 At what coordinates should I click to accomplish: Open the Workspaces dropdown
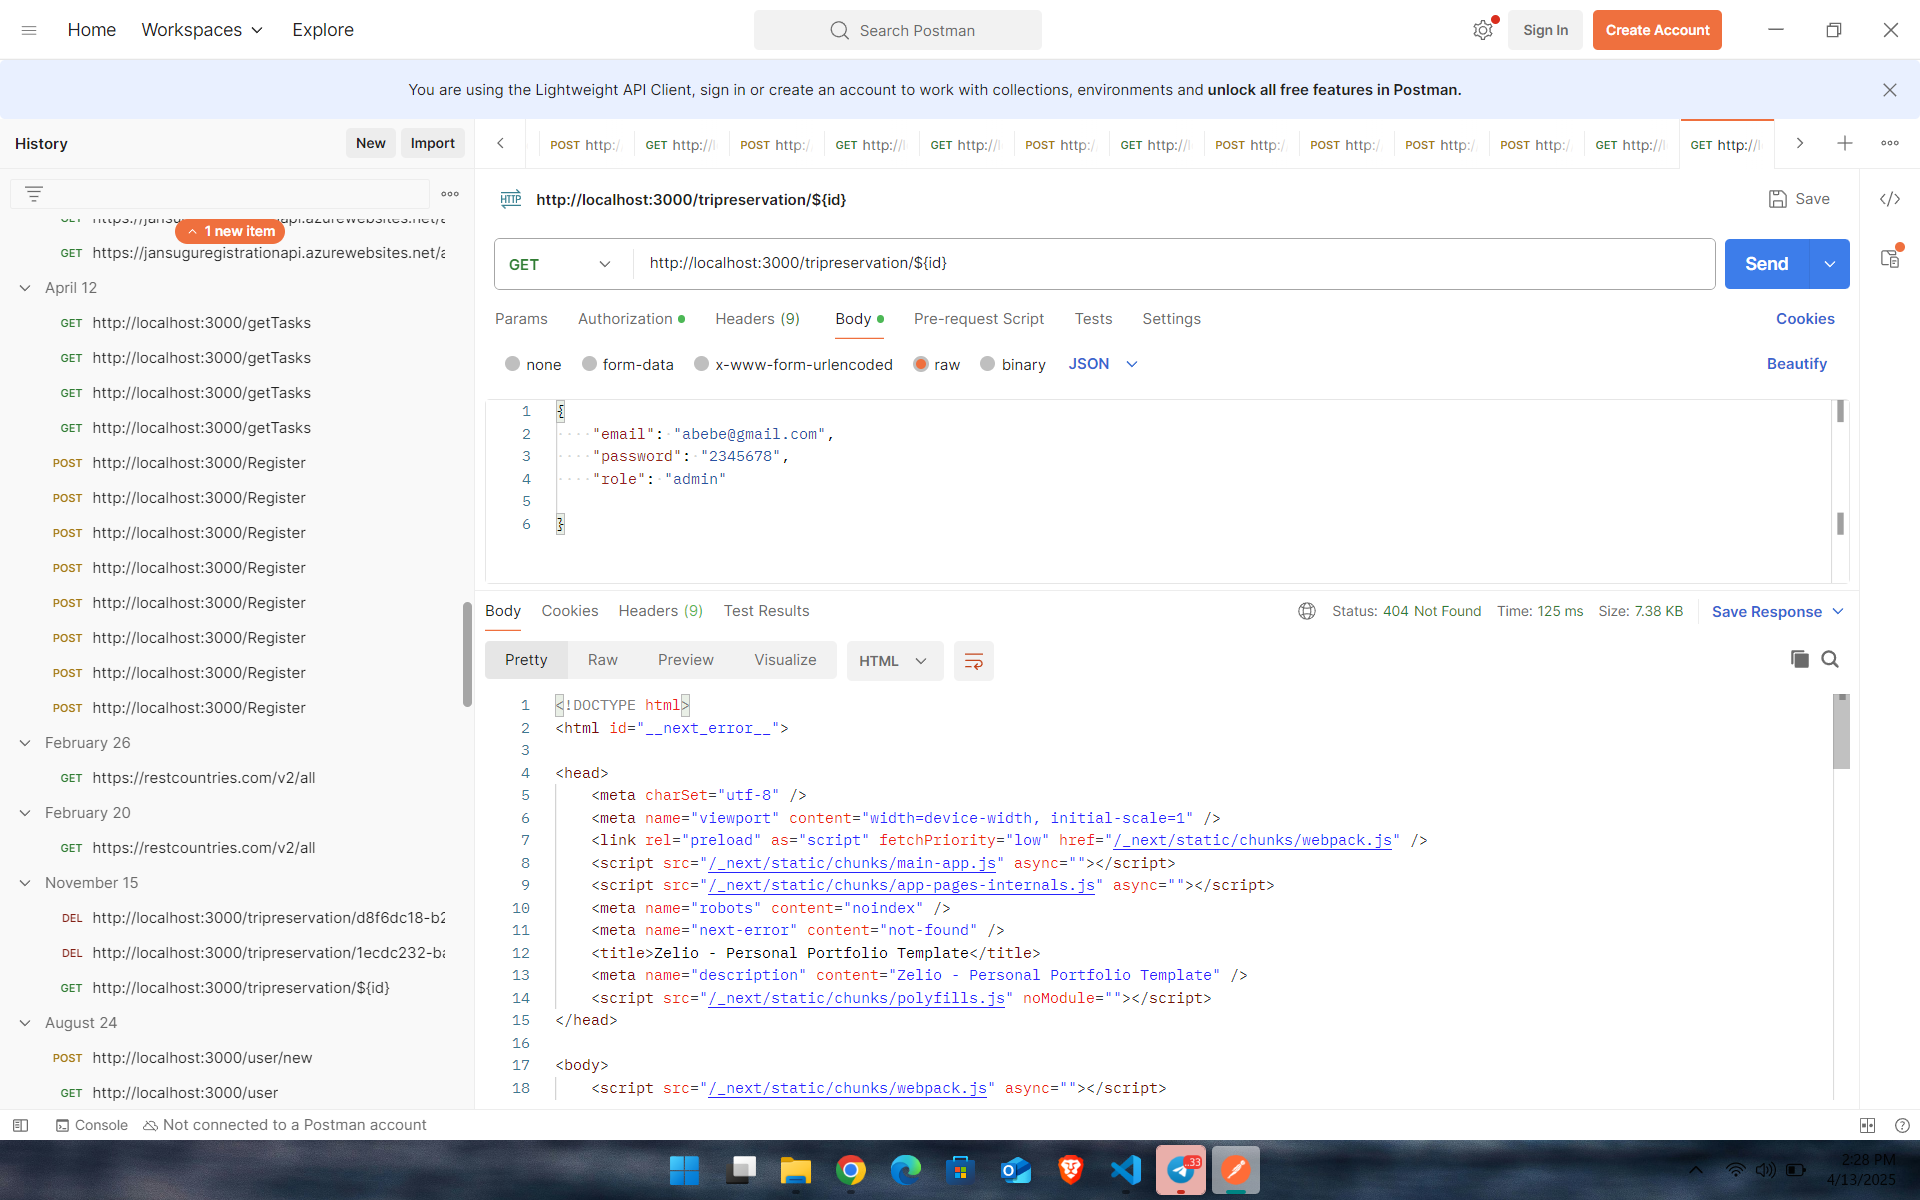(x=202, y=30)
